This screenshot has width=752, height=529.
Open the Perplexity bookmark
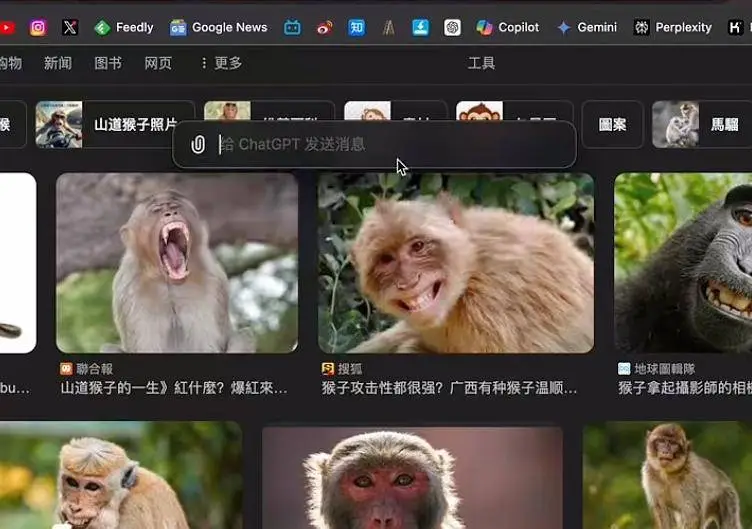[673, 27]
